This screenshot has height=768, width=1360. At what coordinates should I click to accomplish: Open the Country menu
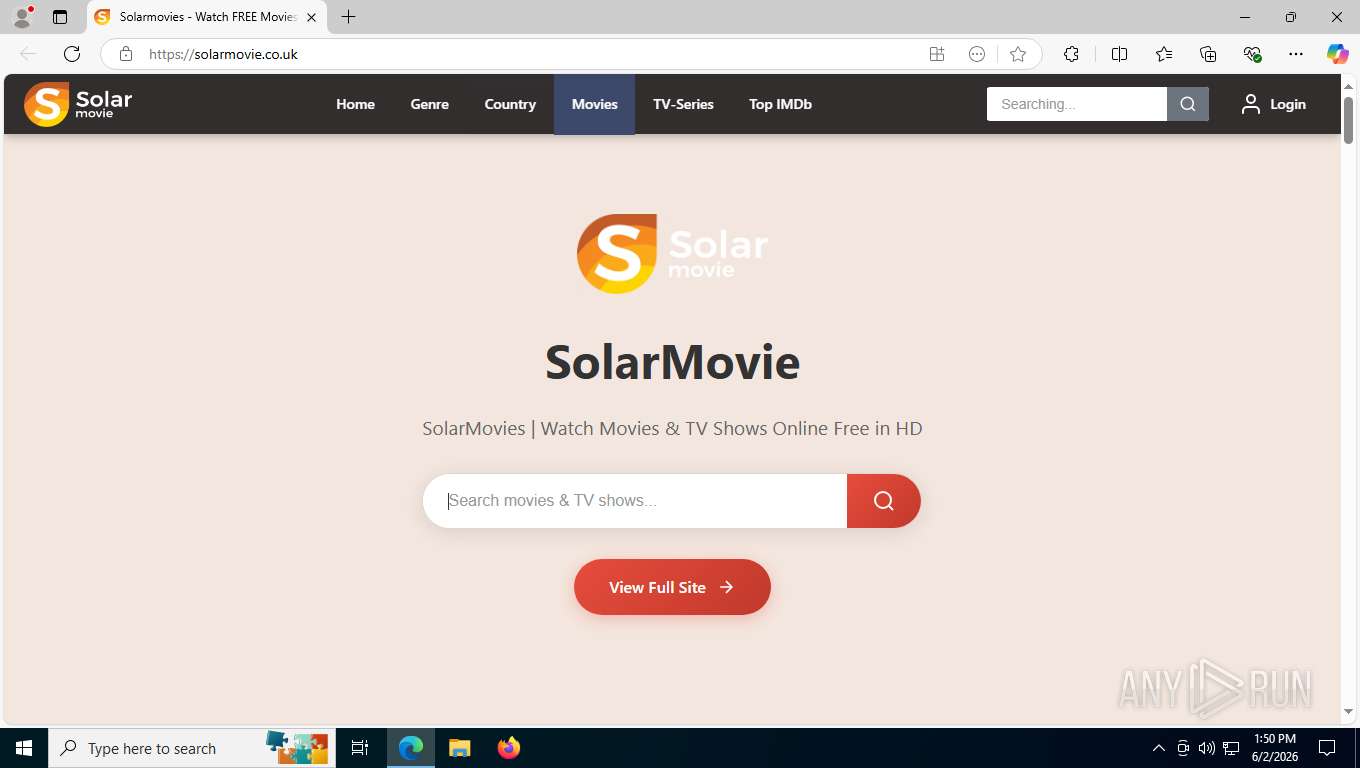click(510, 104)
